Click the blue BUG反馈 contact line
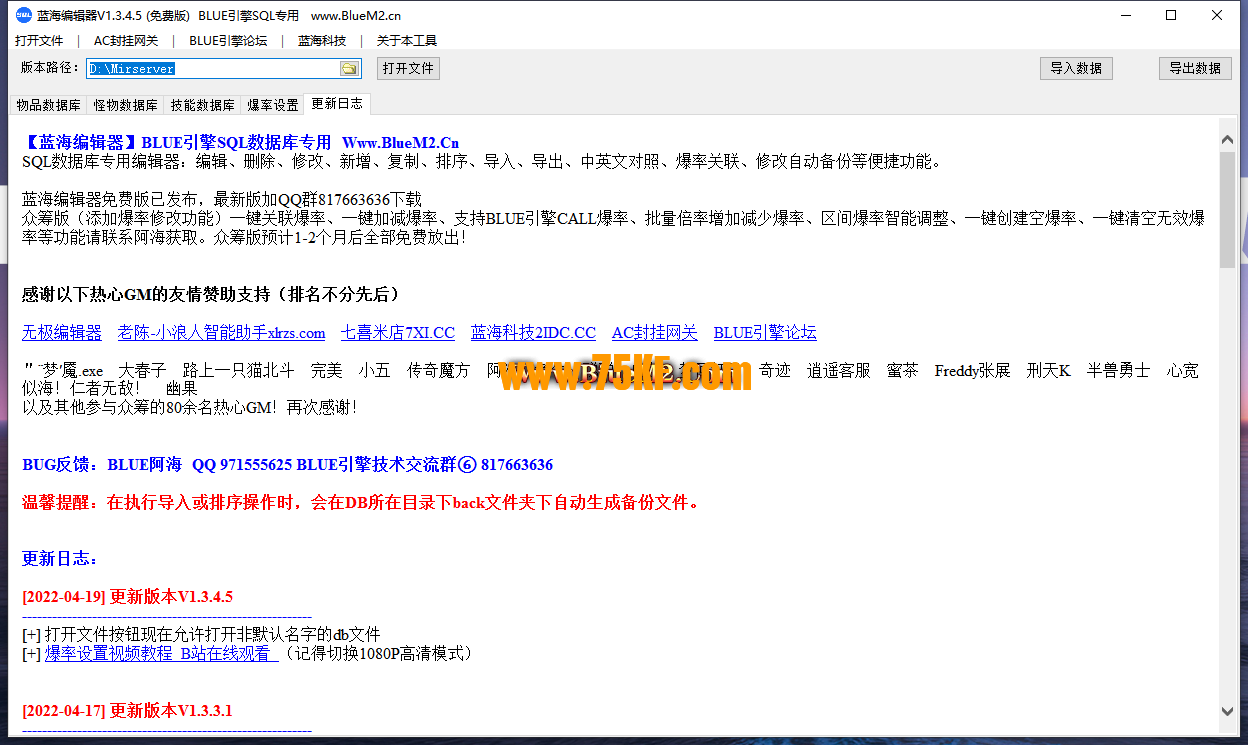 (x=288, y=465)
